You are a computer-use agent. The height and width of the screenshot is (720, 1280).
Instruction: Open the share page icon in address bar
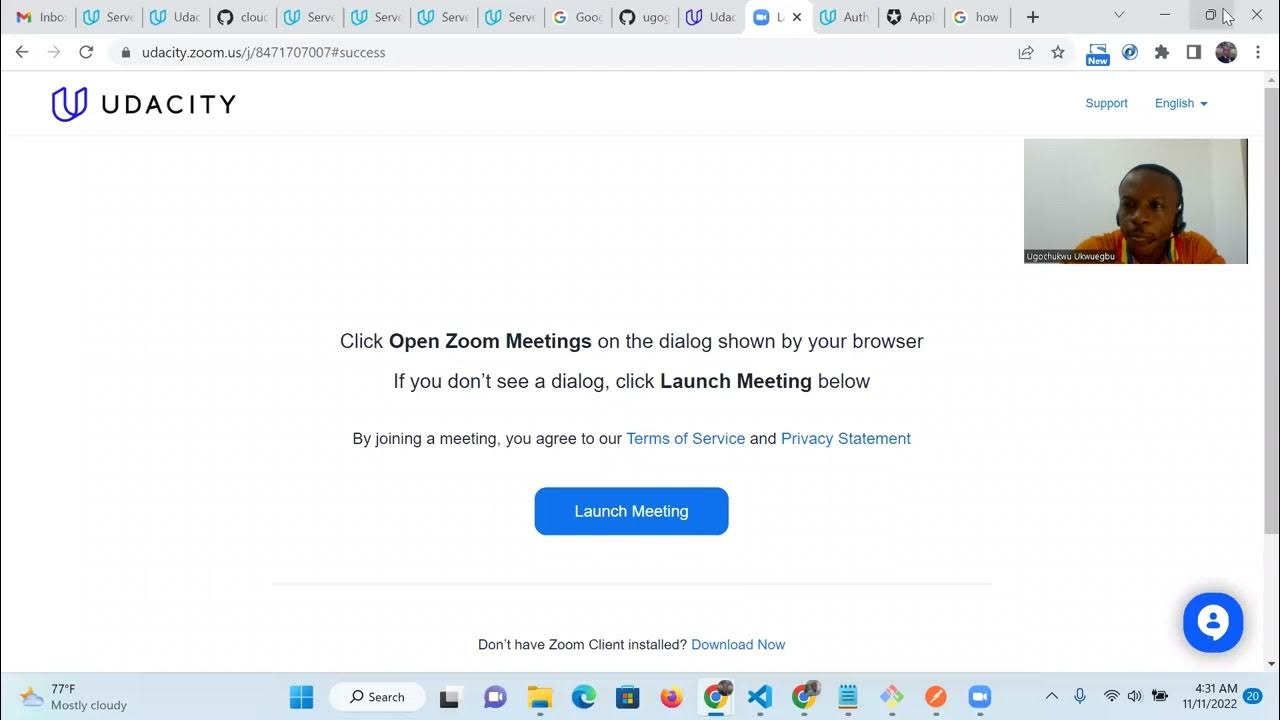pyautogui.click(x=1026, y=52)
